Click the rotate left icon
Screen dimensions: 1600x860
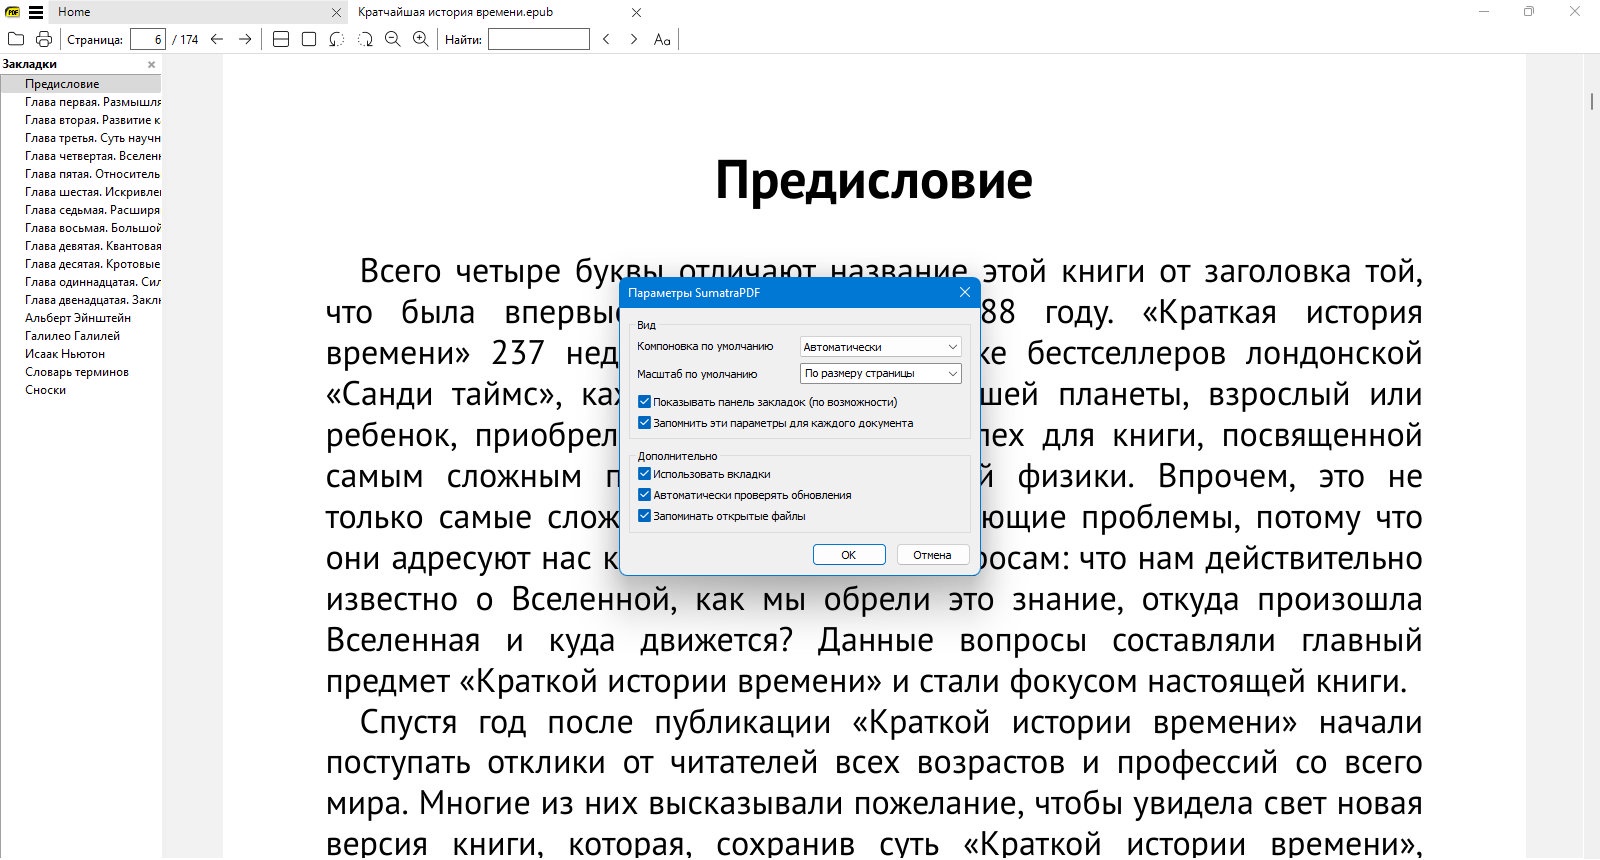(337, 39)
